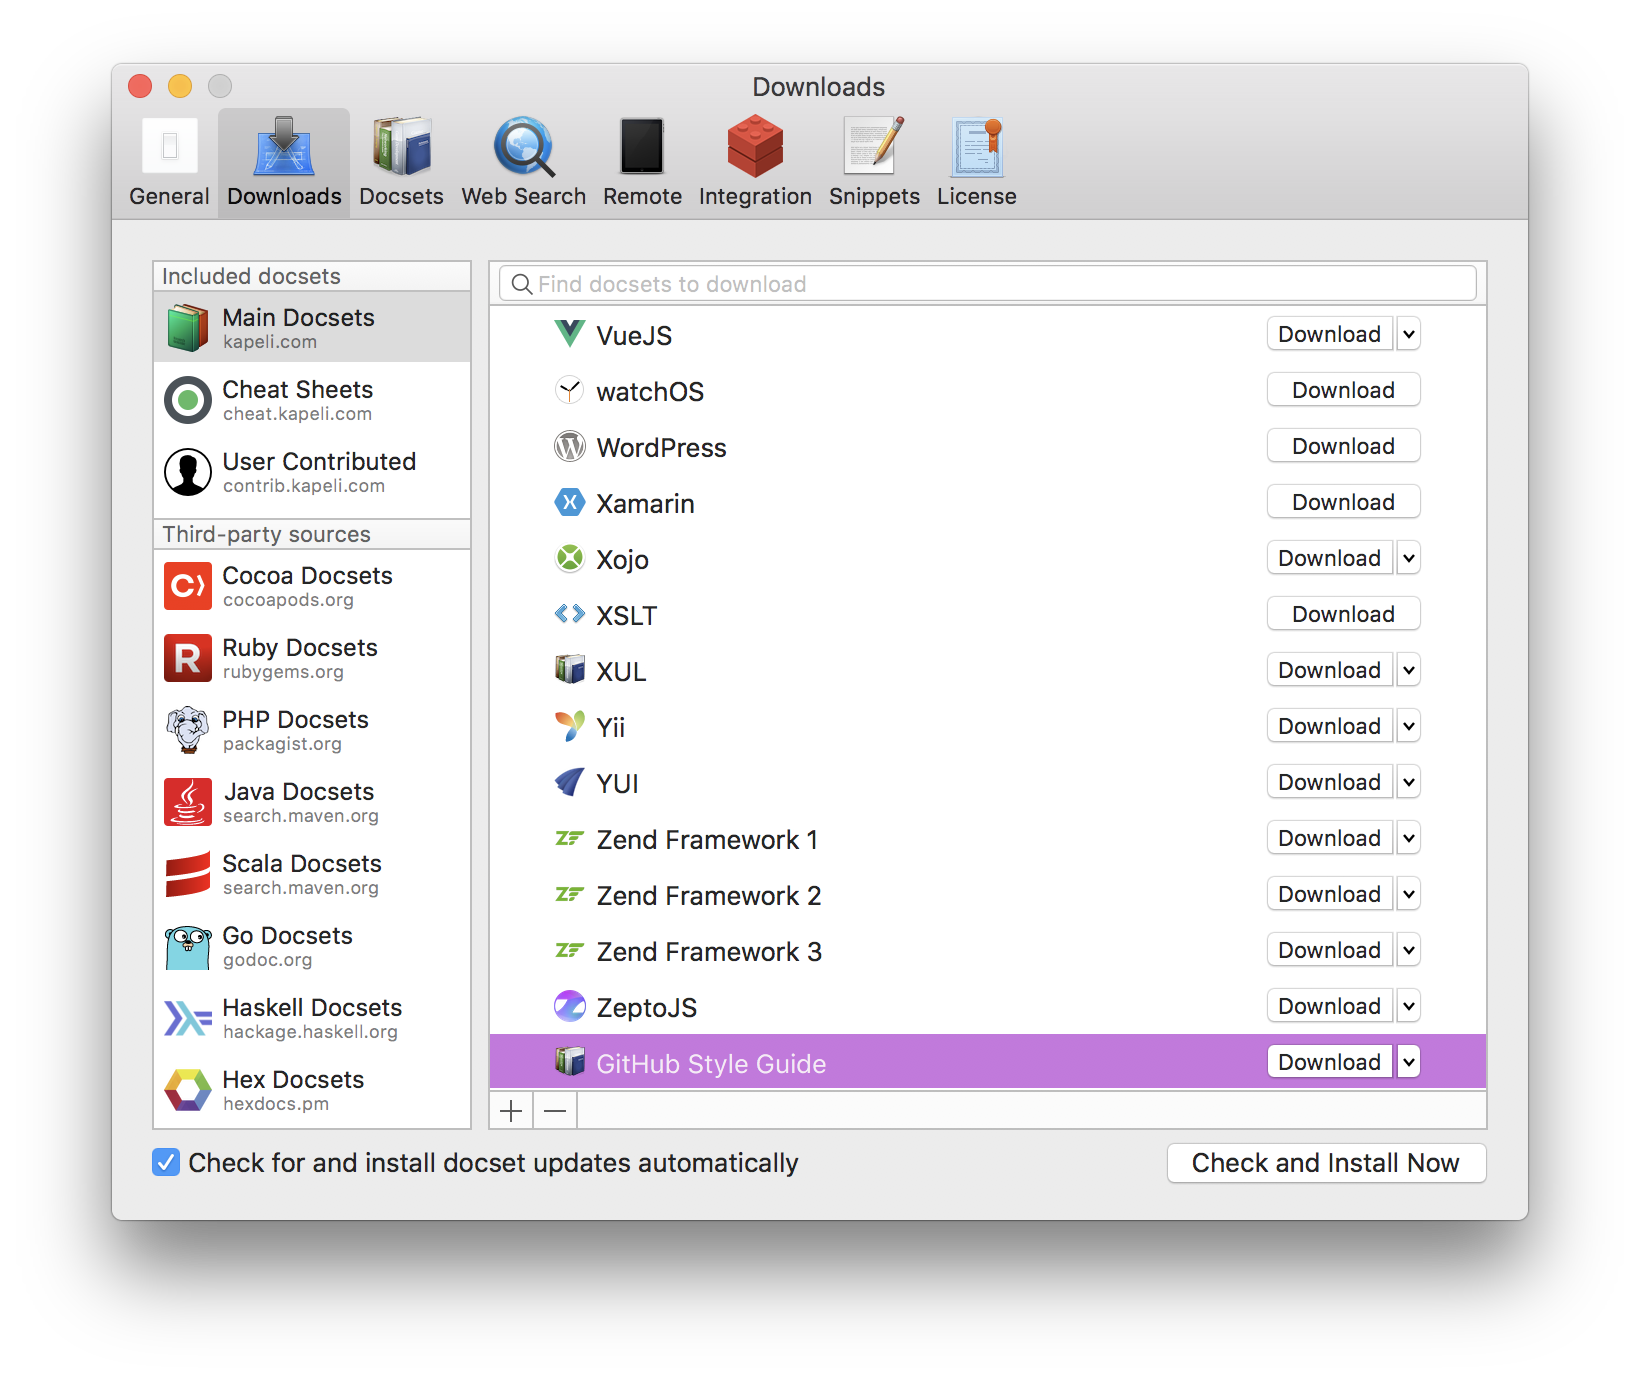Expand GitHub Style Guide version dropdown
The width and height of the screenshot is (1640, 1380).
(x=1409, y=1062)
